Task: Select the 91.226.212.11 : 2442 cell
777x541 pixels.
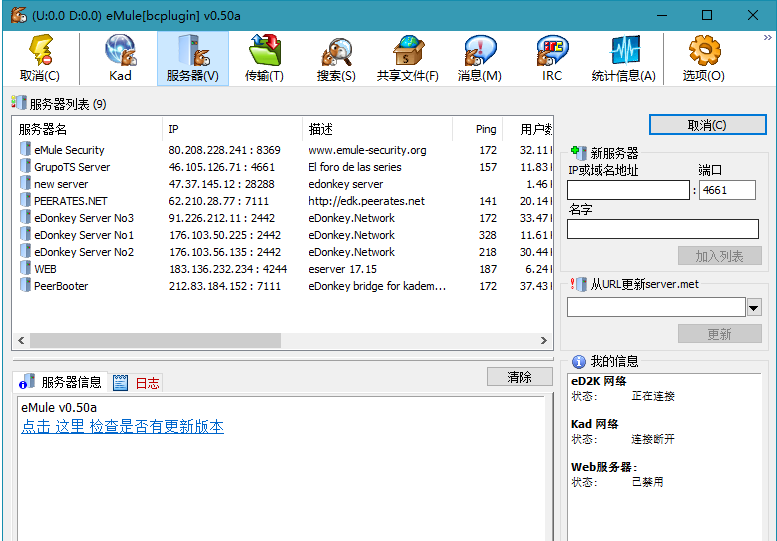Action: pyautogui.click(x=222, y=218)
